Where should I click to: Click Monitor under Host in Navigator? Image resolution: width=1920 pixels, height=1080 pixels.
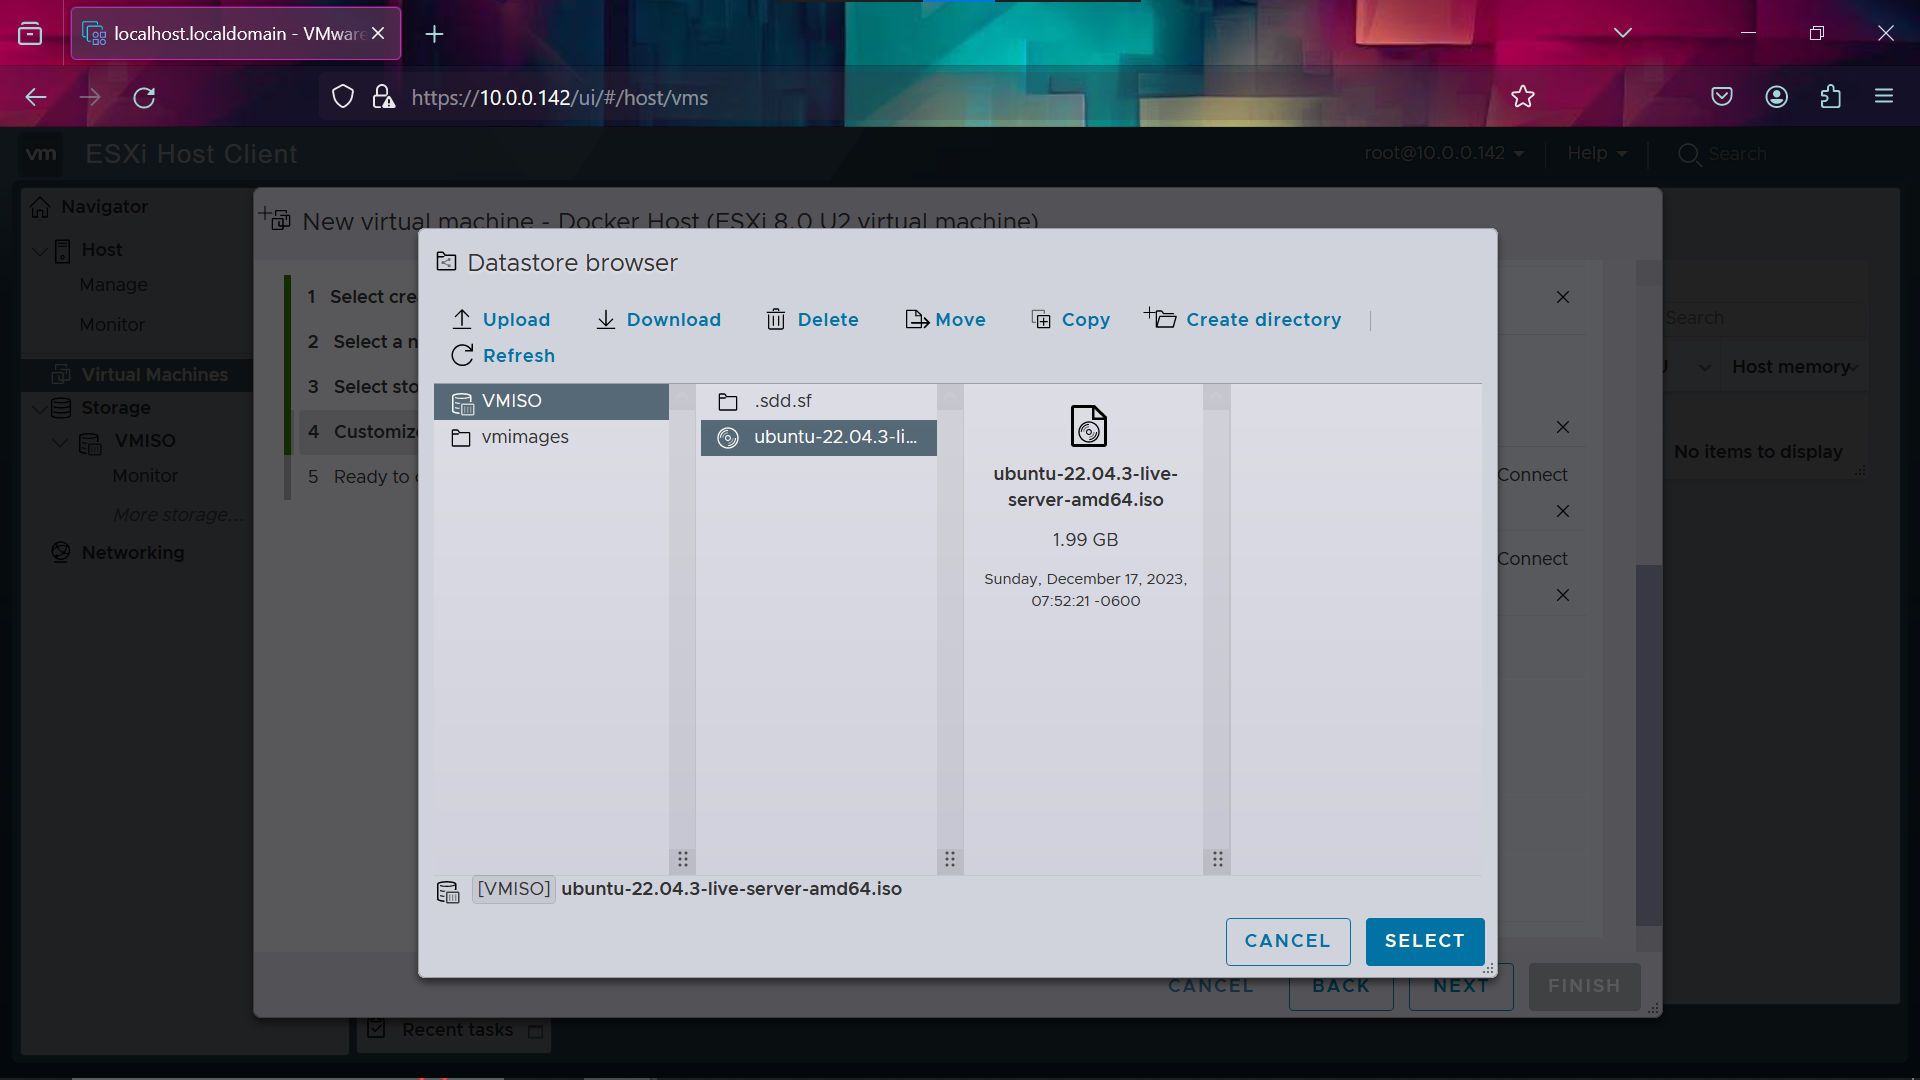point(112,325)
